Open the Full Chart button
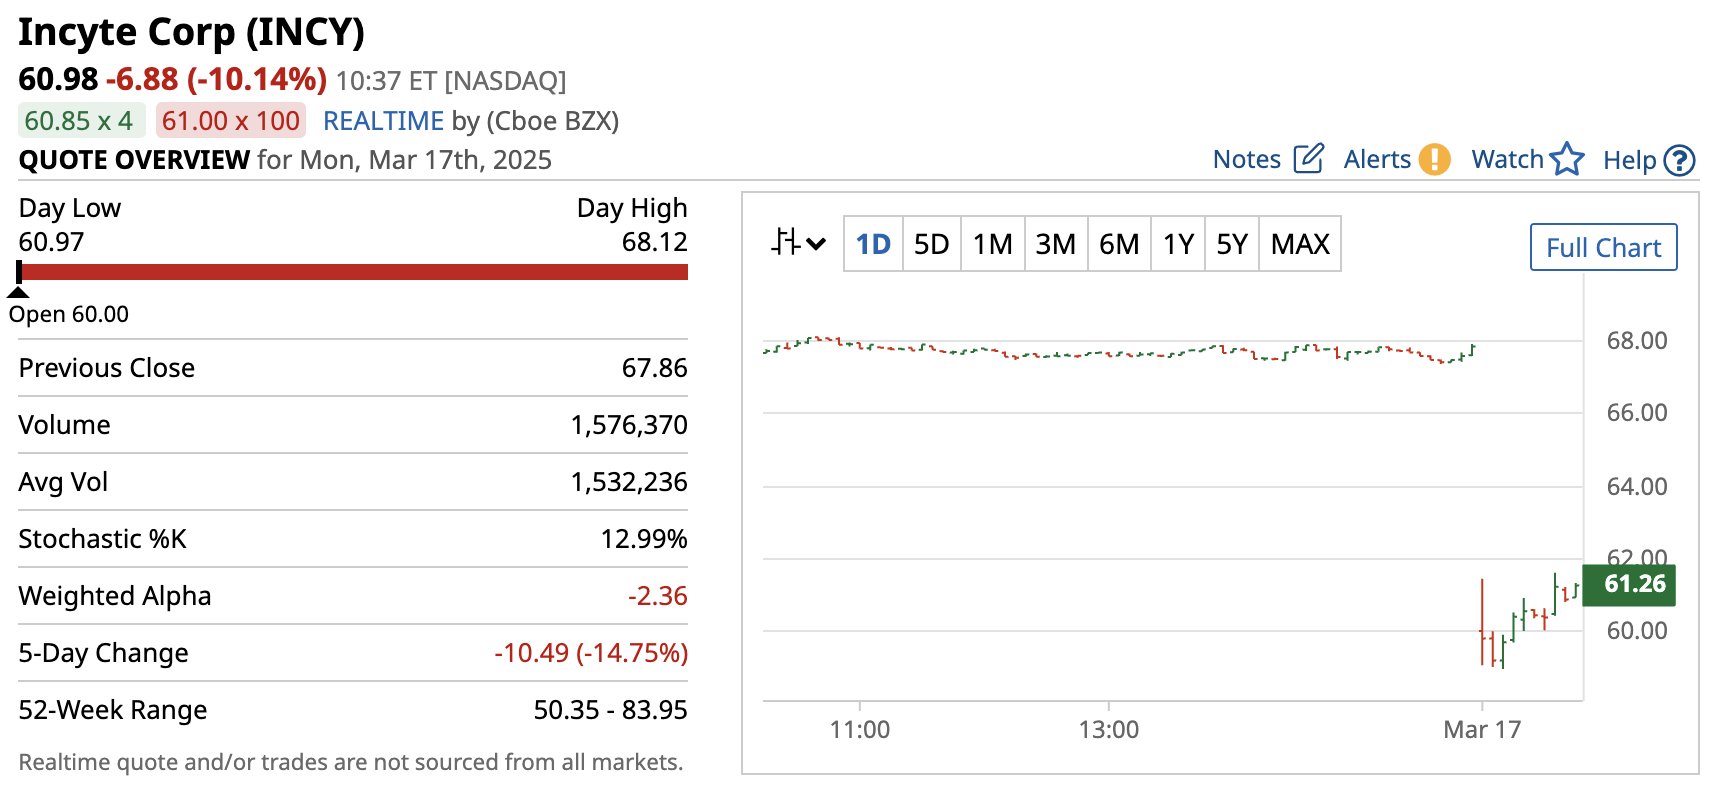Viewport: 1710px width, 796px height. [1603, 247]
